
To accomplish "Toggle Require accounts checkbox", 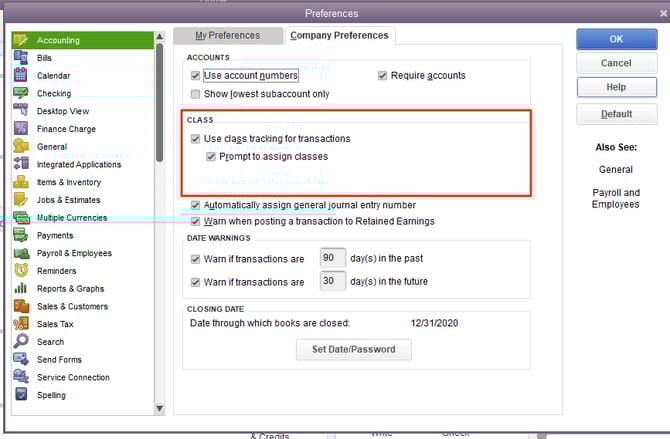I will coord(383,76).
